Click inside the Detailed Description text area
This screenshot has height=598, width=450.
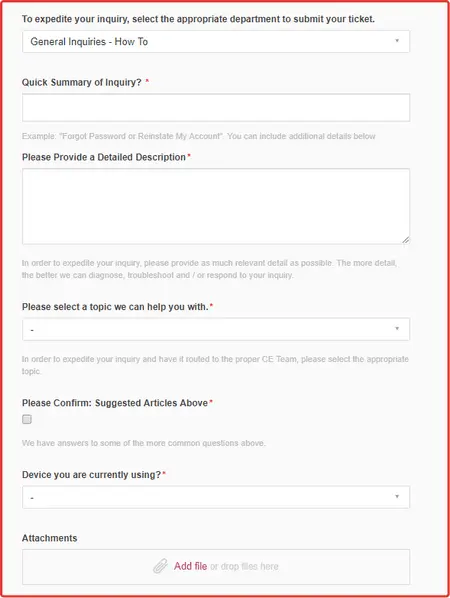216,206
